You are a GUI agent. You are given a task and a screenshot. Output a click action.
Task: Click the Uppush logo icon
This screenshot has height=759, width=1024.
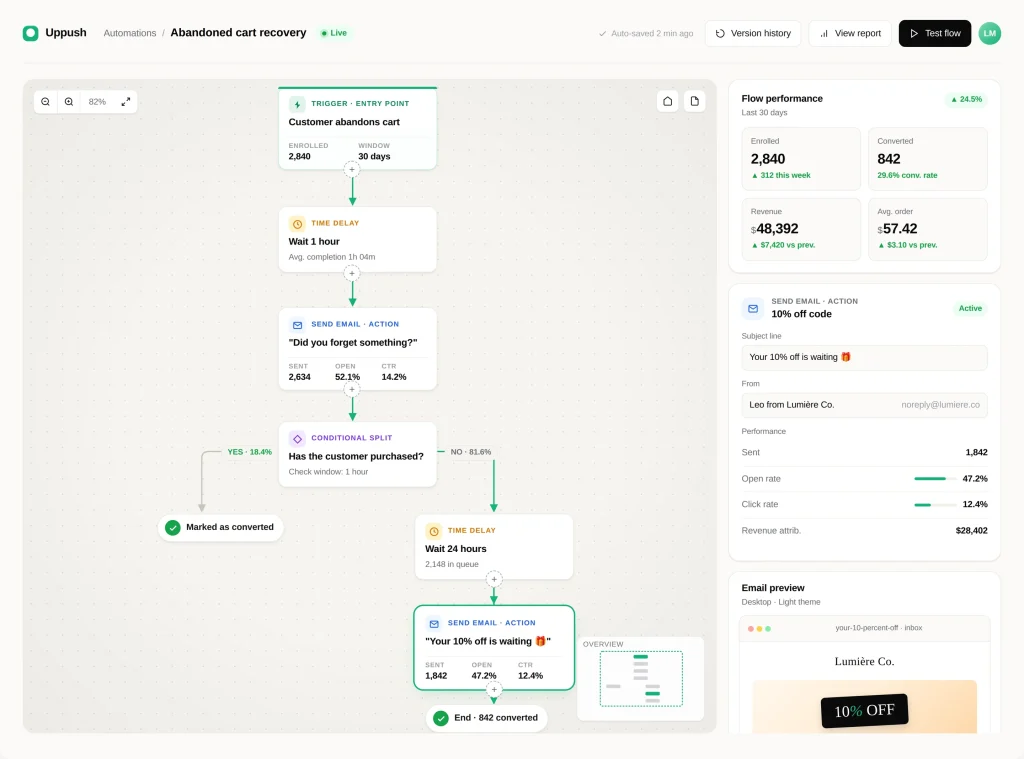[x=31, y=33]
